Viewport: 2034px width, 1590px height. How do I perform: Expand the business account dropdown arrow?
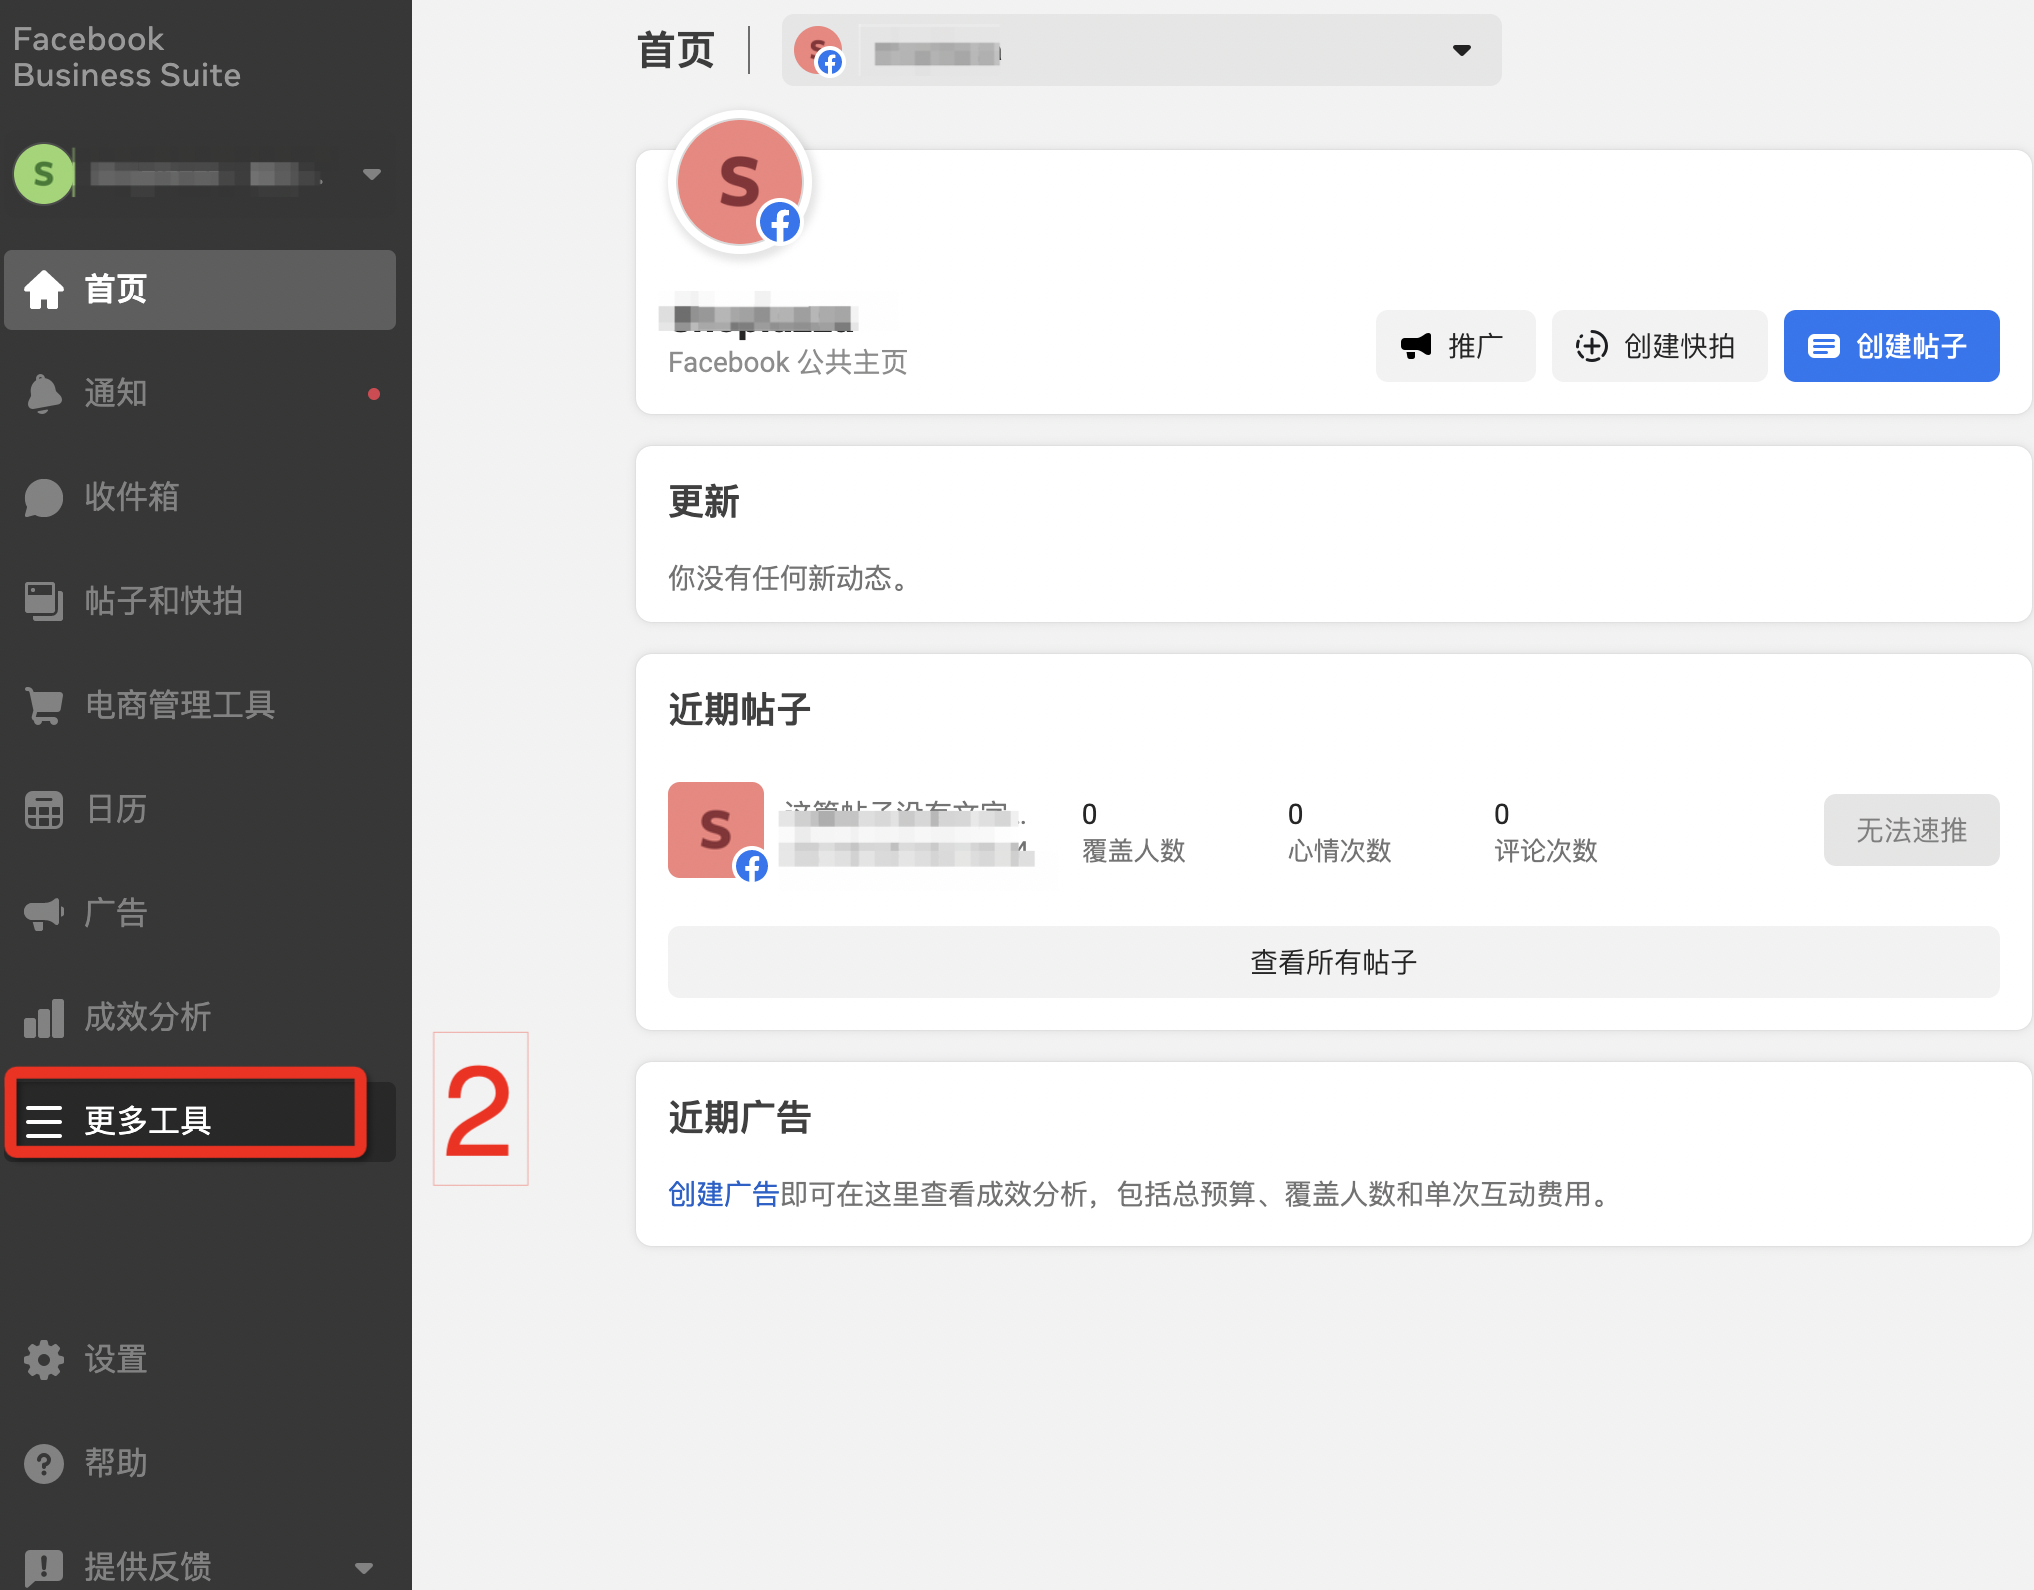(372, 174)
